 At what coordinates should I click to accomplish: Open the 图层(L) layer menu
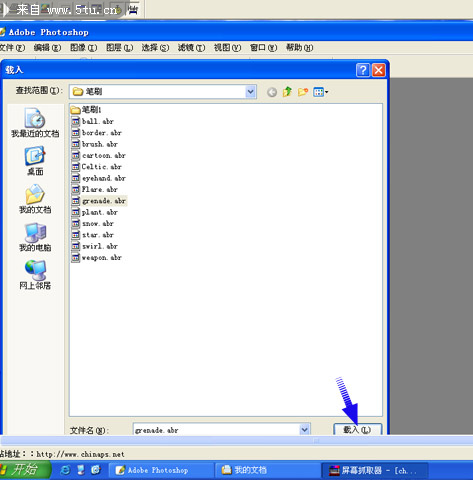(x=120, y=48)
